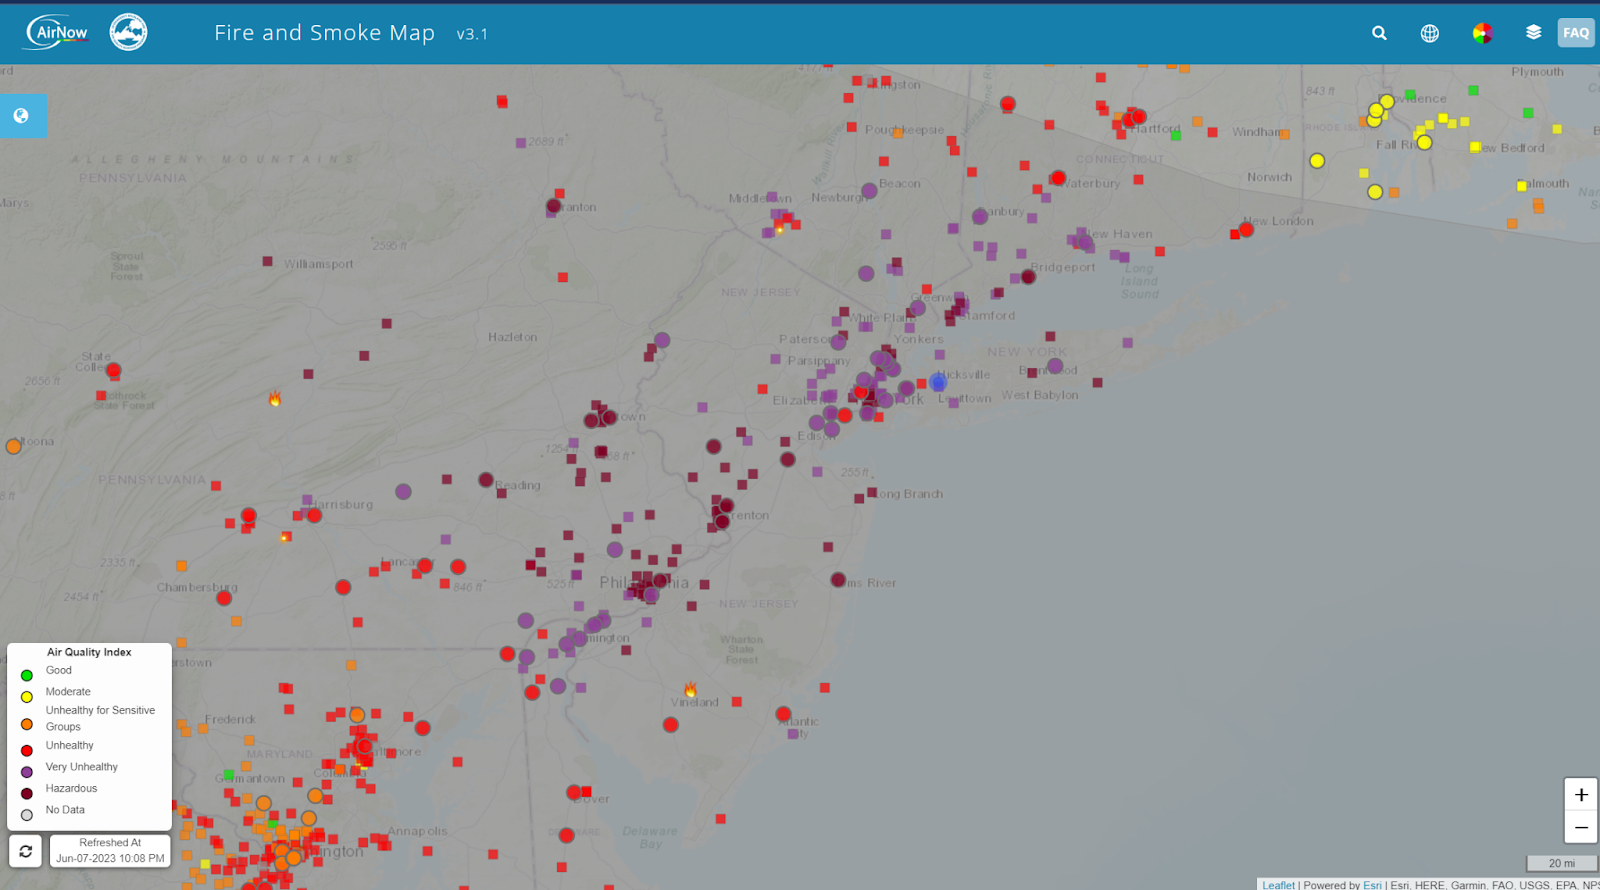Click the purple circle near Beacon
This screenshot has width=1600, height=890.
tap(869, 190)
